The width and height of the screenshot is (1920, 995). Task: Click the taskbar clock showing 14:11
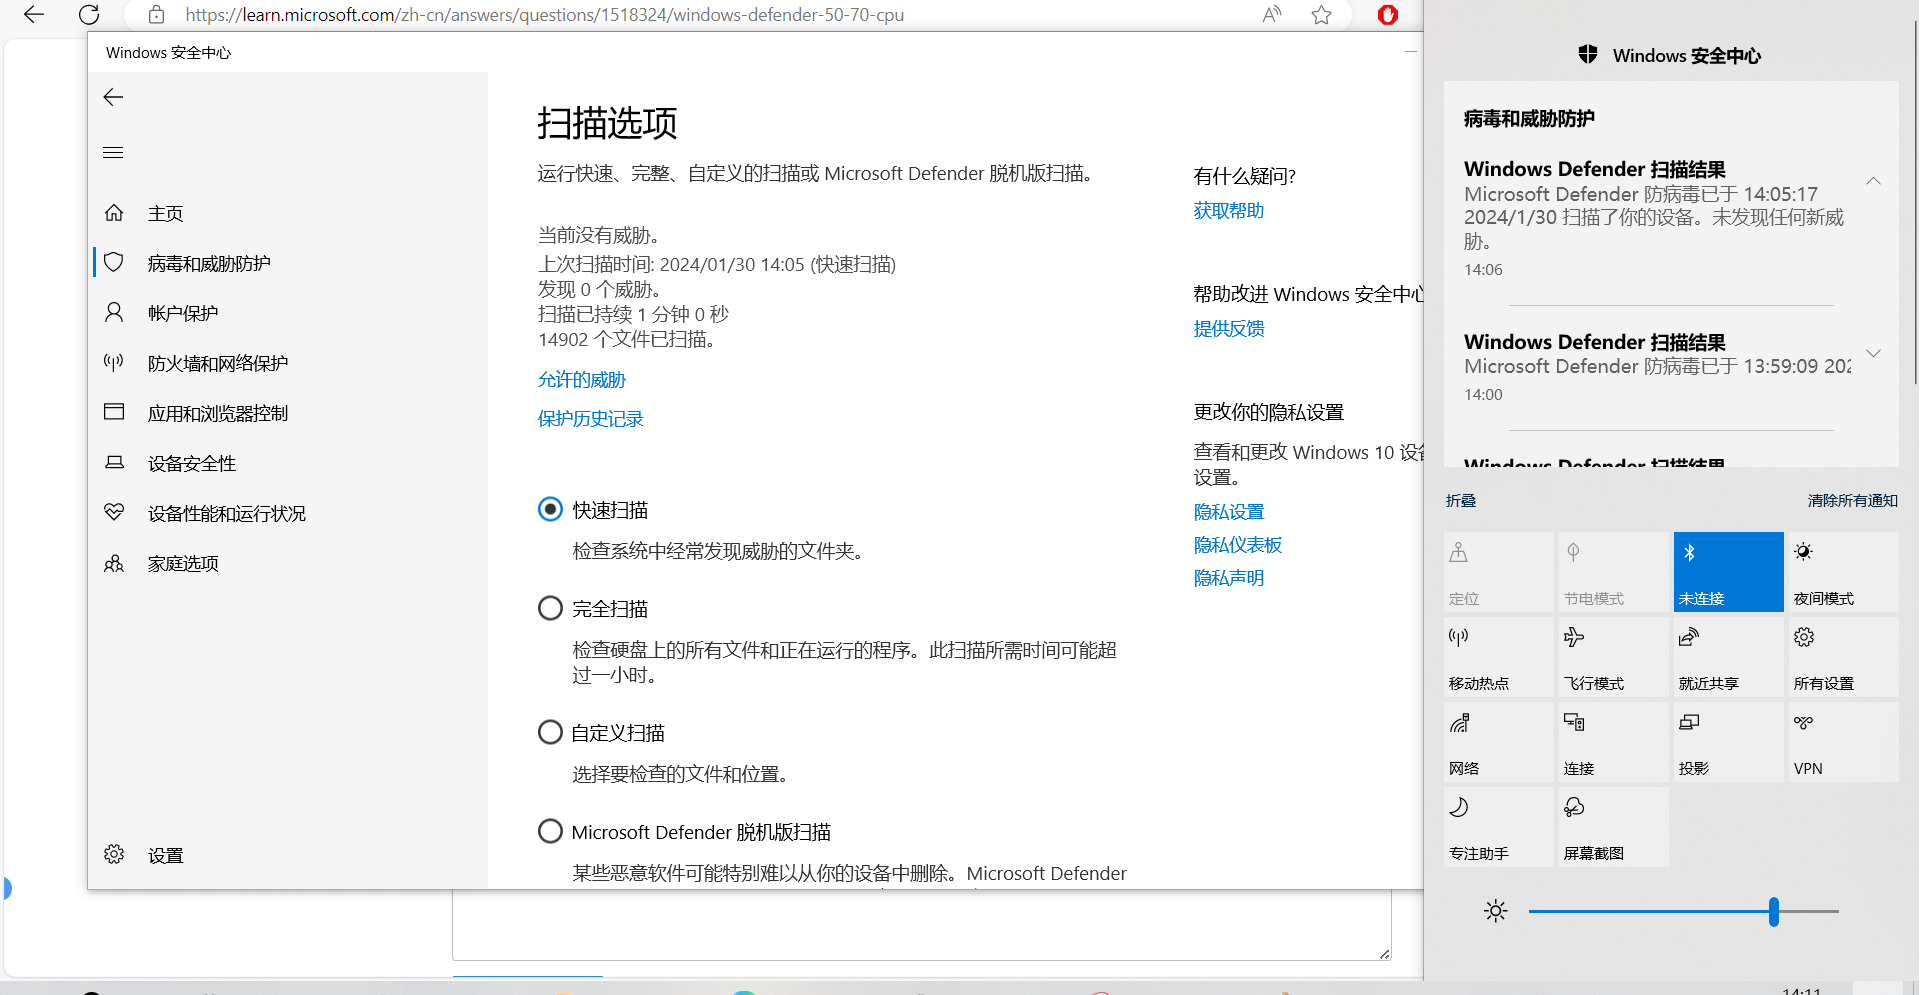pos(1801,990)
